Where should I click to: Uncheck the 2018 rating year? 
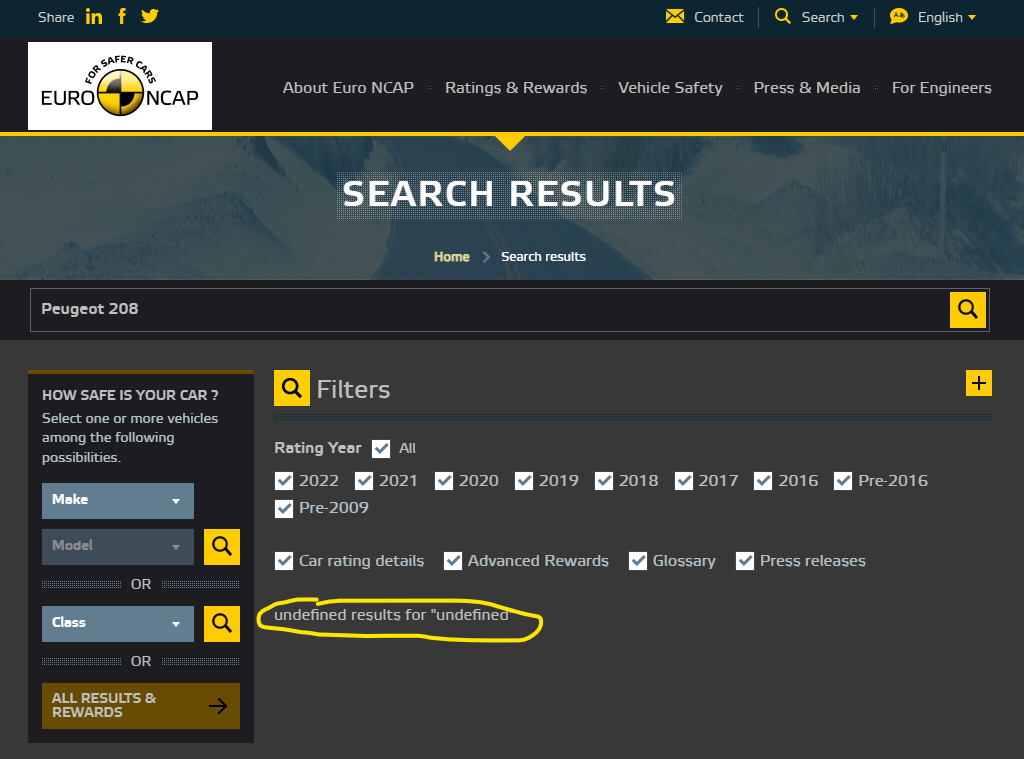pyautogui.click(x=604, y=481)
